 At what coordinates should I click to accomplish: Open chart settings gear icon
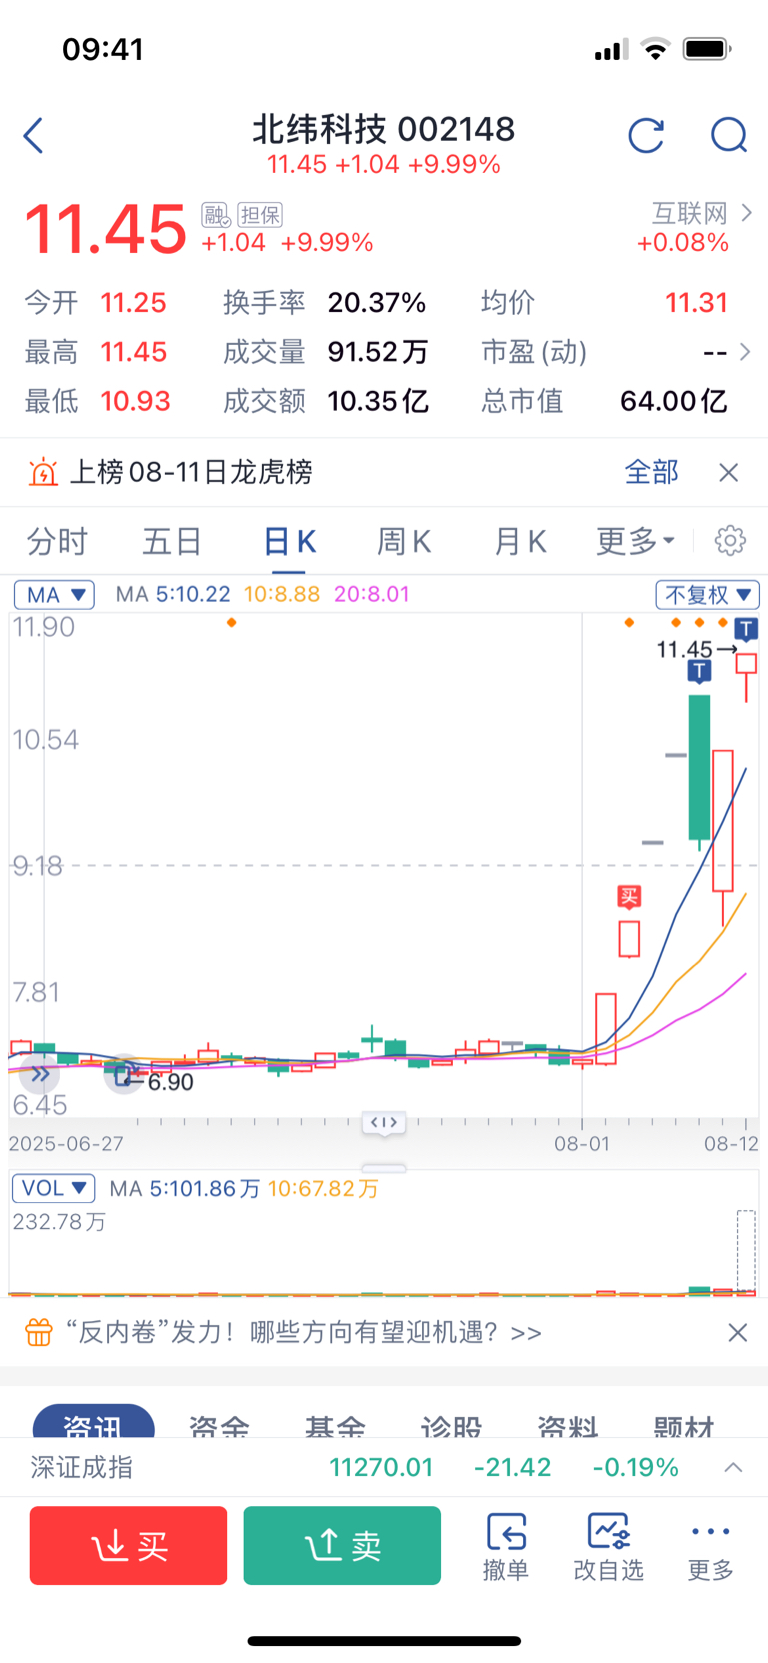pos(730,540)
